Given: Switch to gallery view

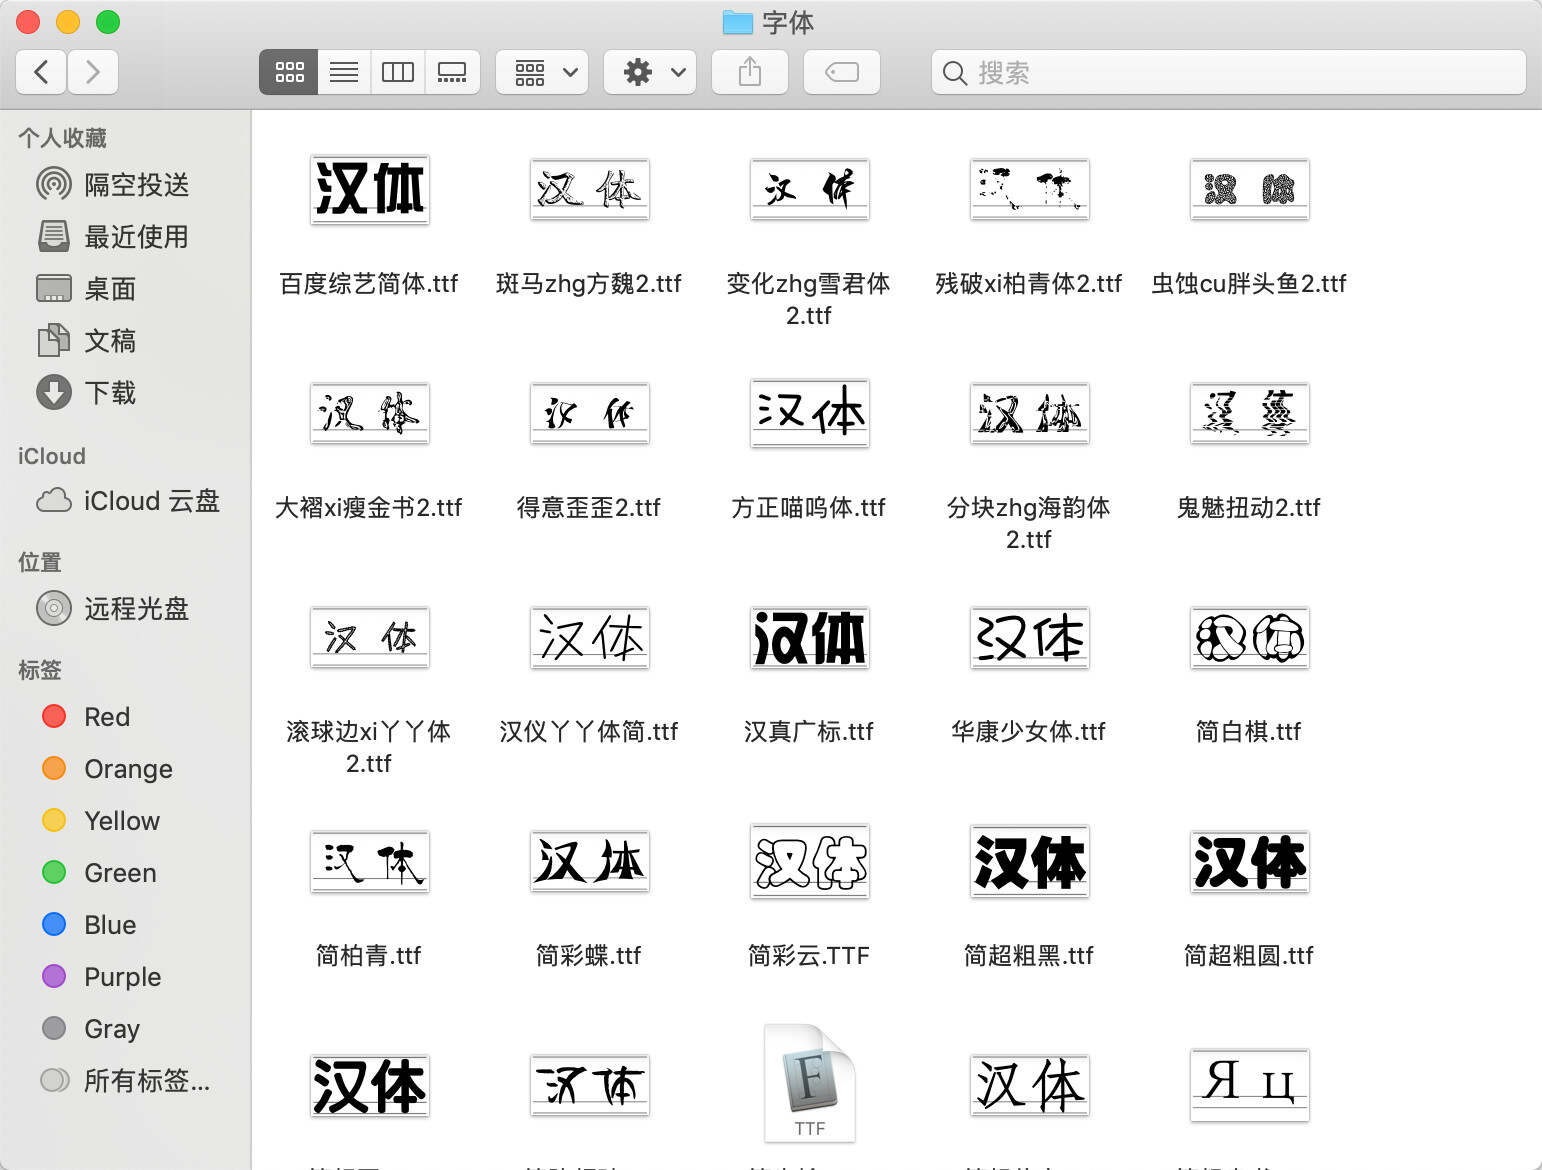Looking at the screenshot, I should tap(452, 71).
